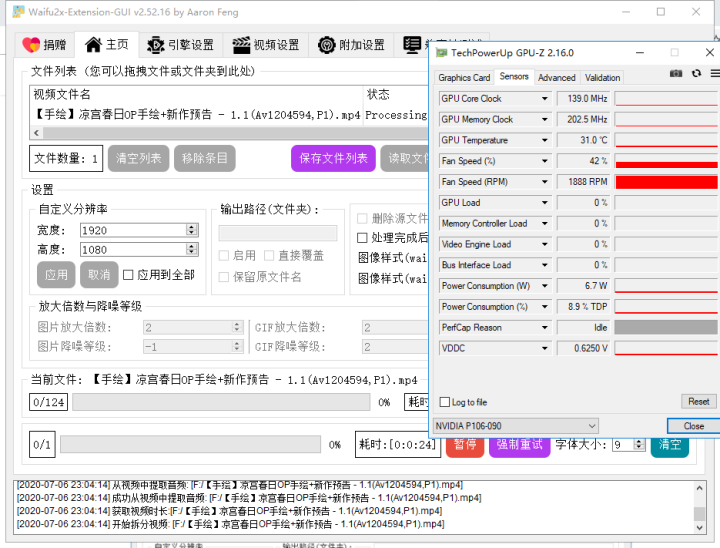Maximize the Waifu2x-Extension-GUI window
Image resolution: width=720 pixels, height=548 pixels.
pos(661,12)
